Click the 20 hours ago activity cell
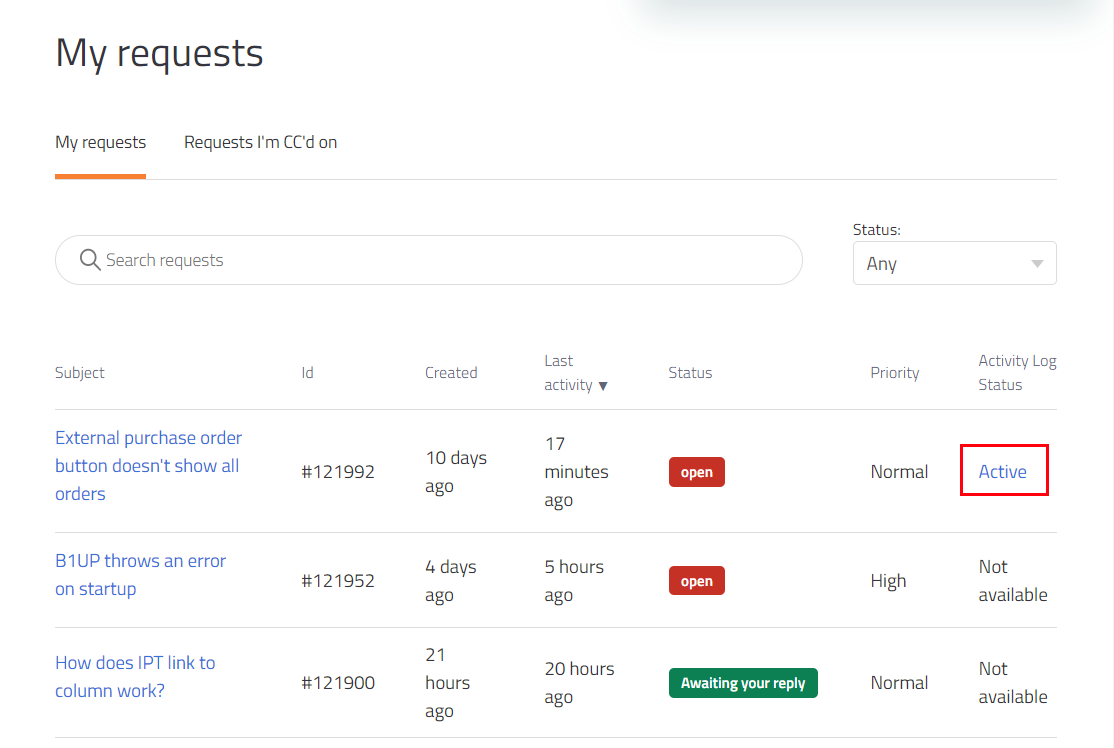The height and width of the screenshot is (748, 1114). point(579,683)
